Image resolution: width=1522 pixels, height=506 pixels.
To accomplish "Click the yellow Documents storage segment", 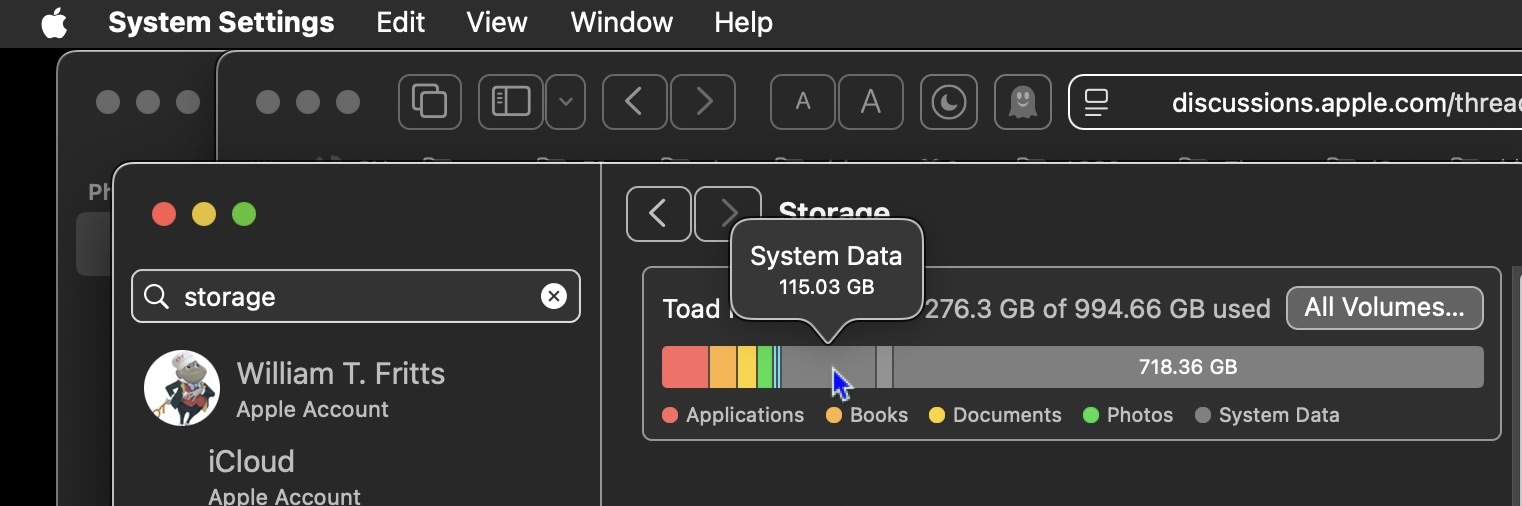I will 747,367.
